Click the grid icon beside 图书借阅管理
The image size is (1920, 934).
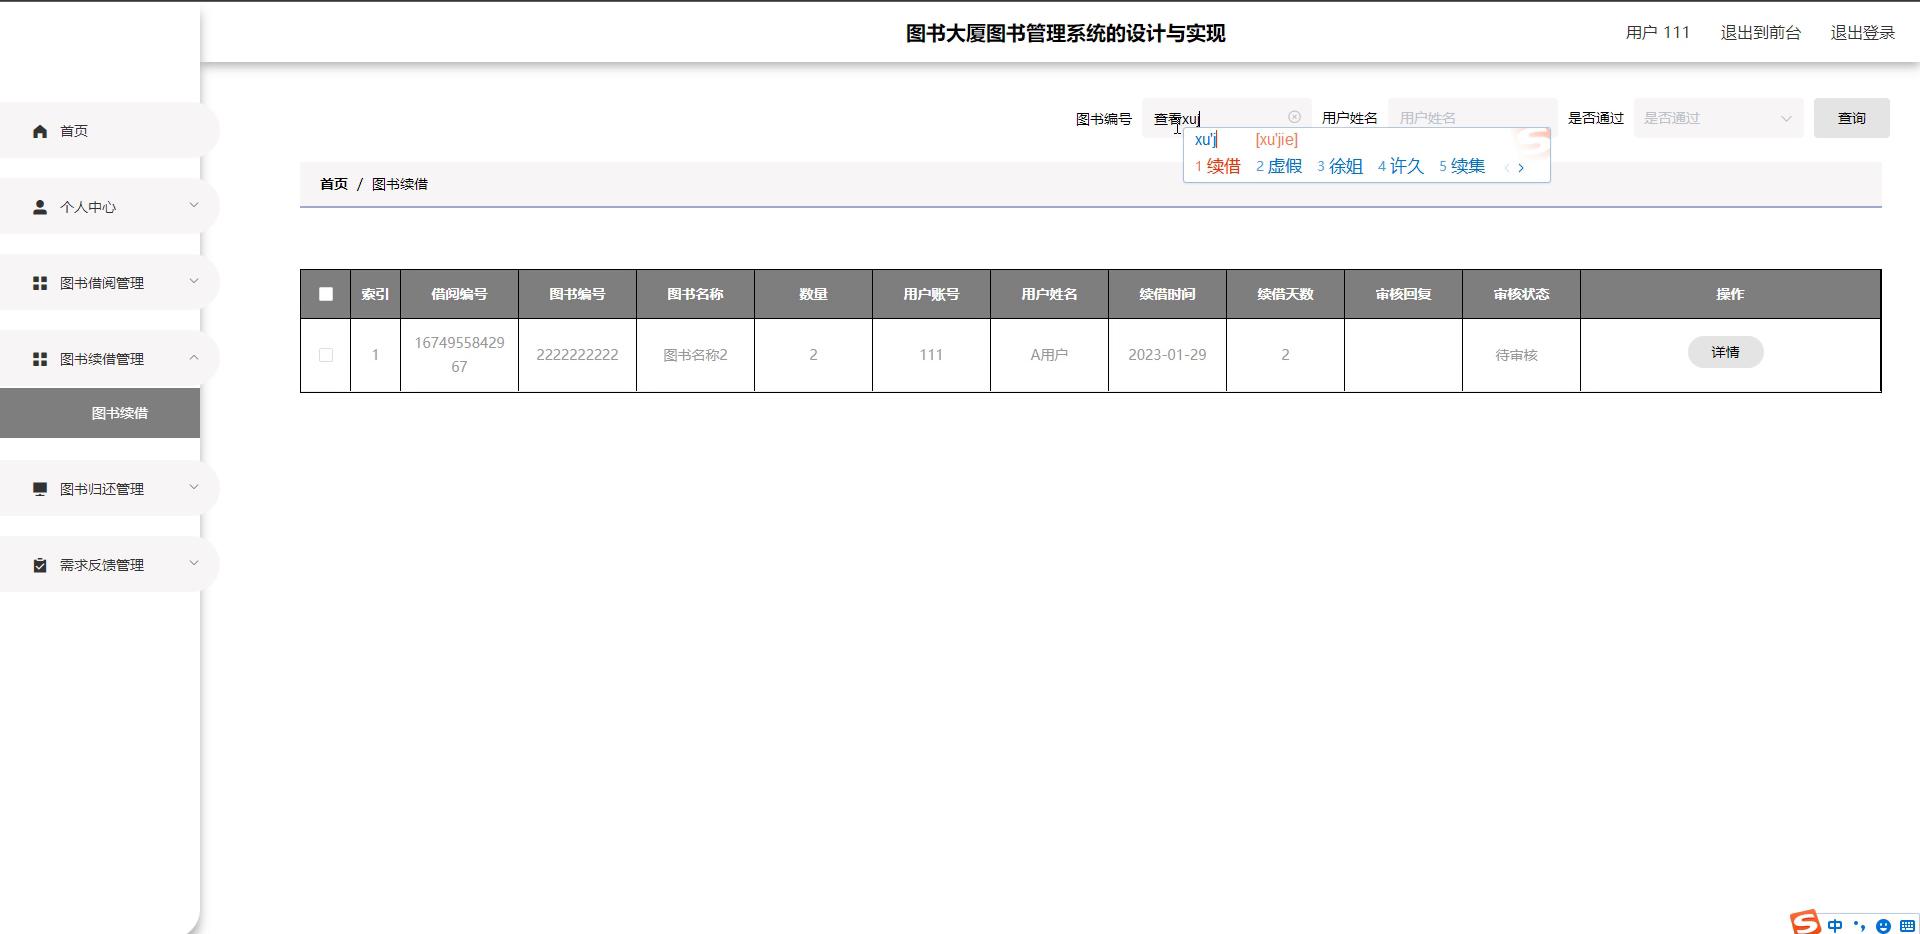pyautogui.click(x=40, y=282)
